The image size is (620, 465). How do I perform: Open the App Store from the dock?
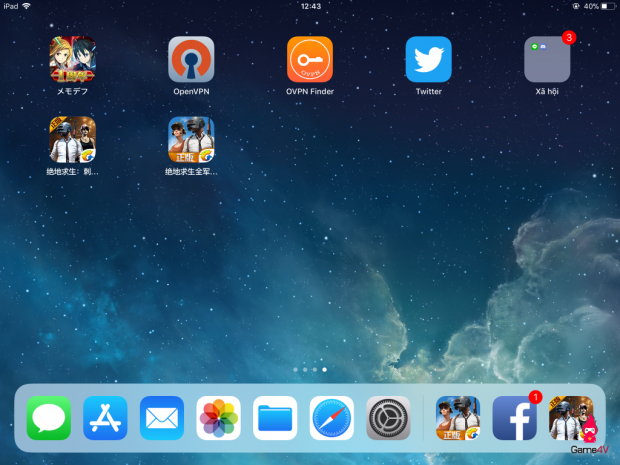(106, 418)
